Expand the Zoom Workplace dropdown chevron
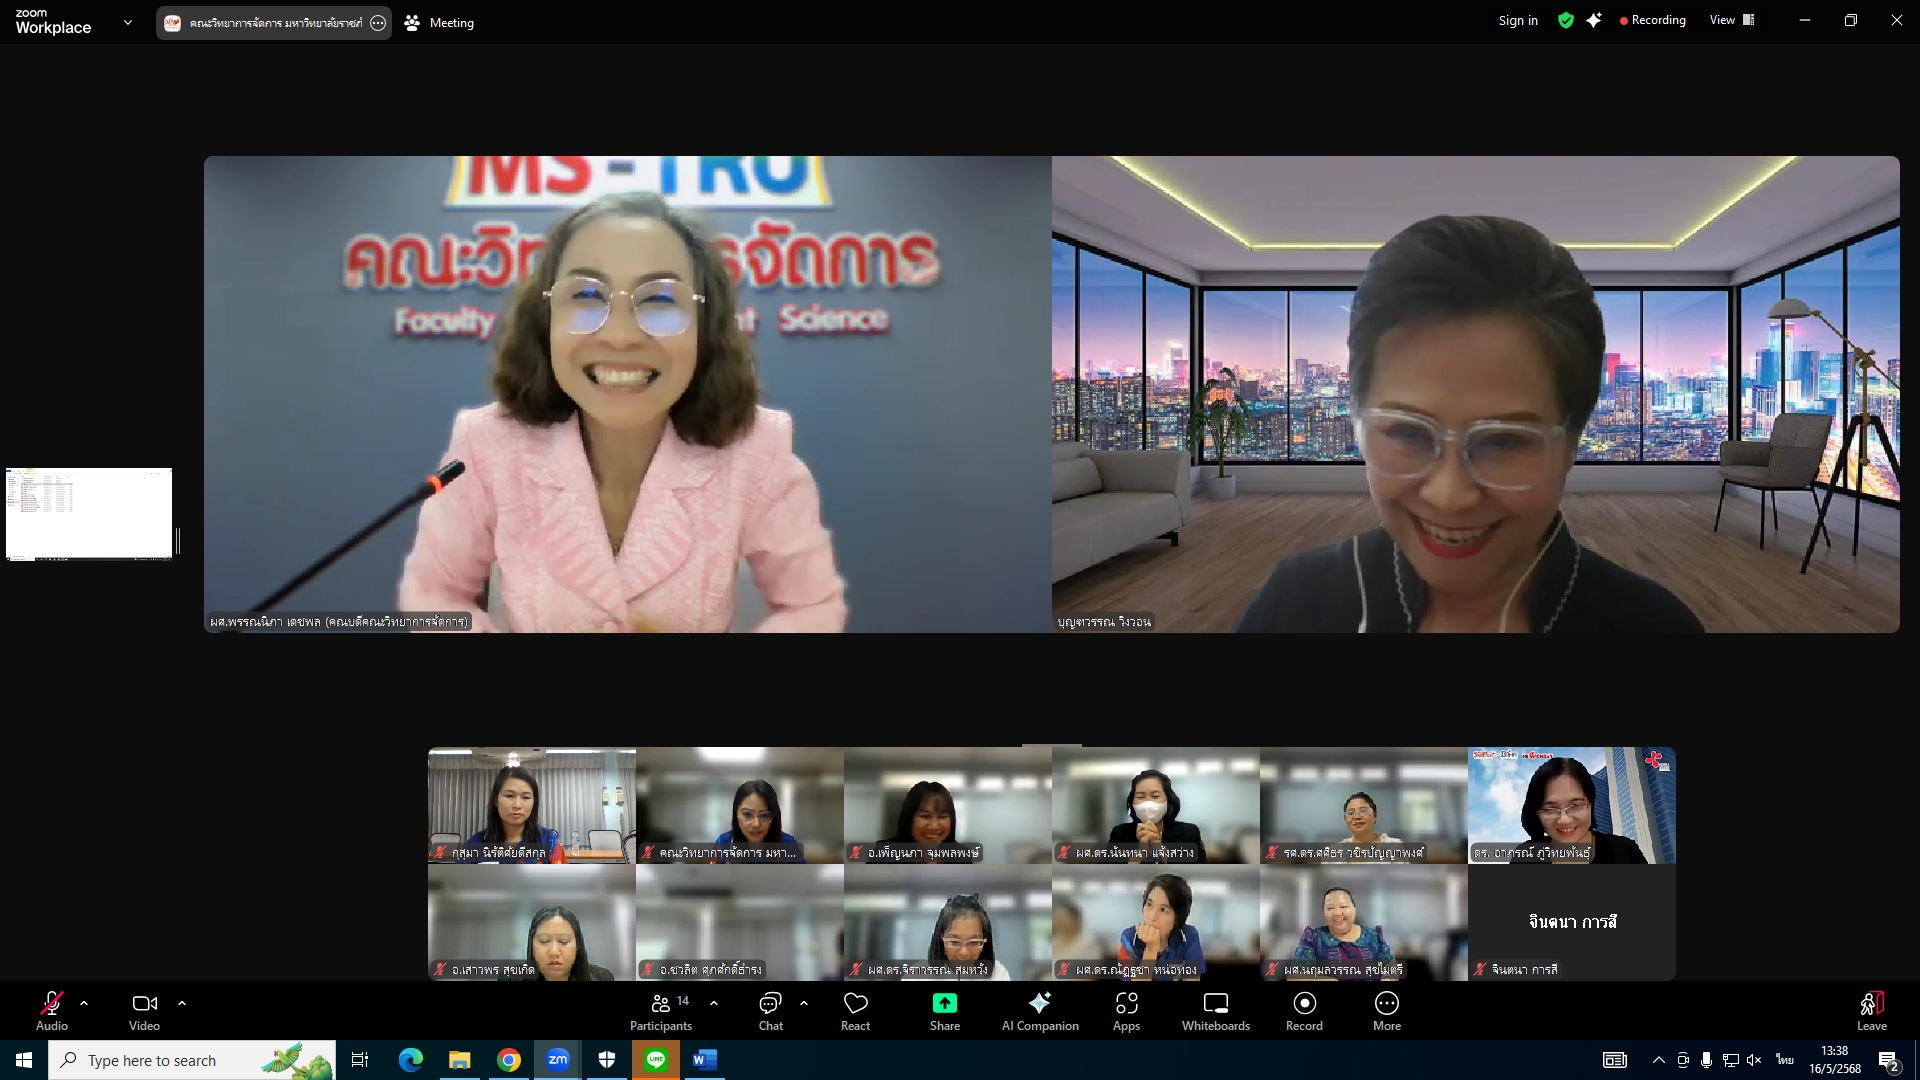The image size is (1920, 1080). [x=128, y=22]
